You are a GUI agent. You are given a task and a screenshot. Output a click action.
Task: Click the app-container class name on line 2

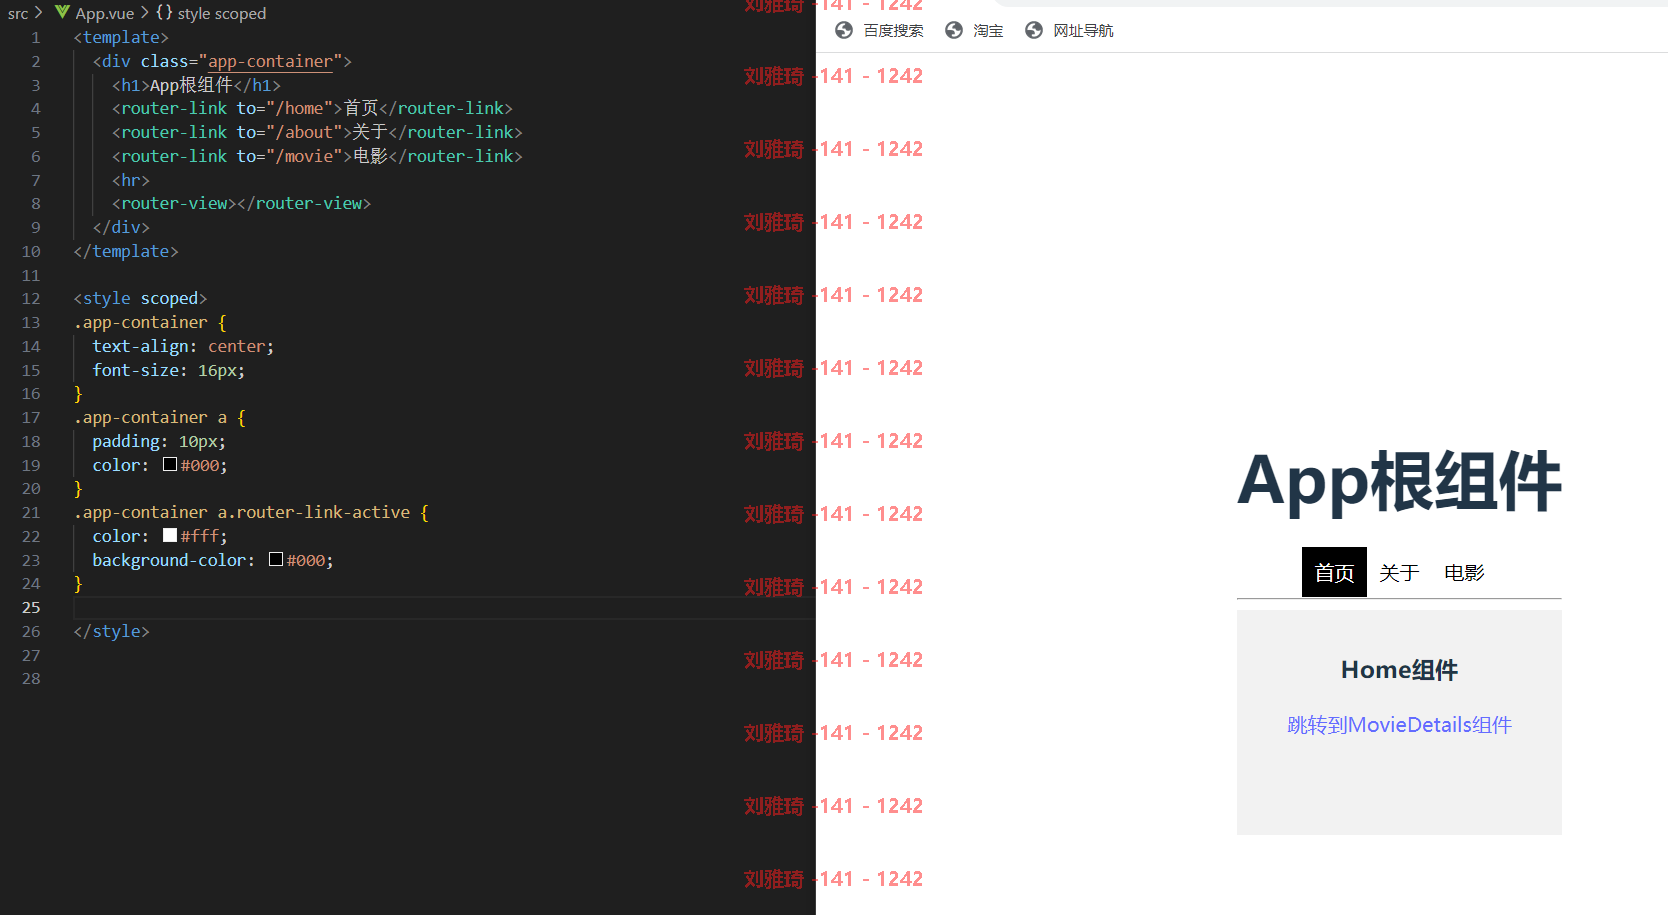coord(270,61)
